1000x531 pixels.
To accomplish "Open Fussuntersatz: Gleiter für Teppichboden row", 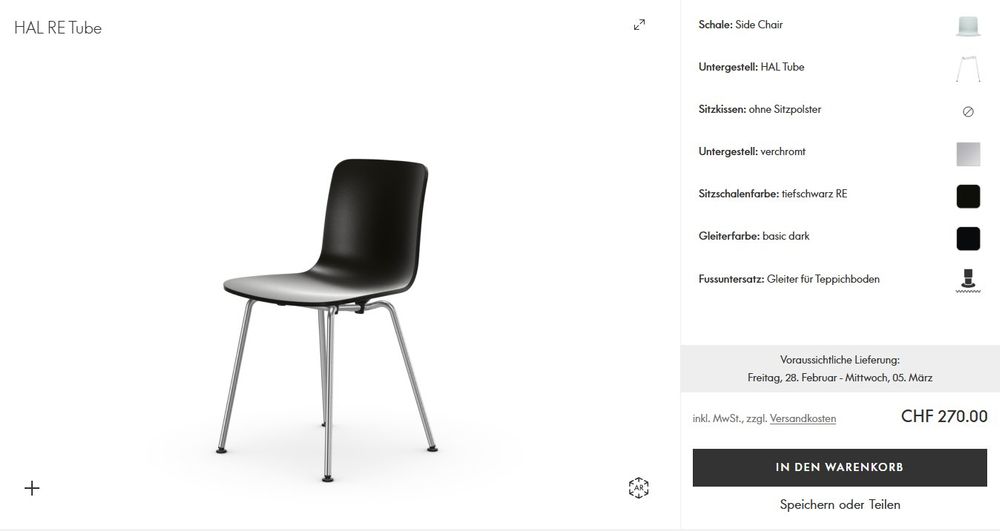I will click(x=839, y=279).
